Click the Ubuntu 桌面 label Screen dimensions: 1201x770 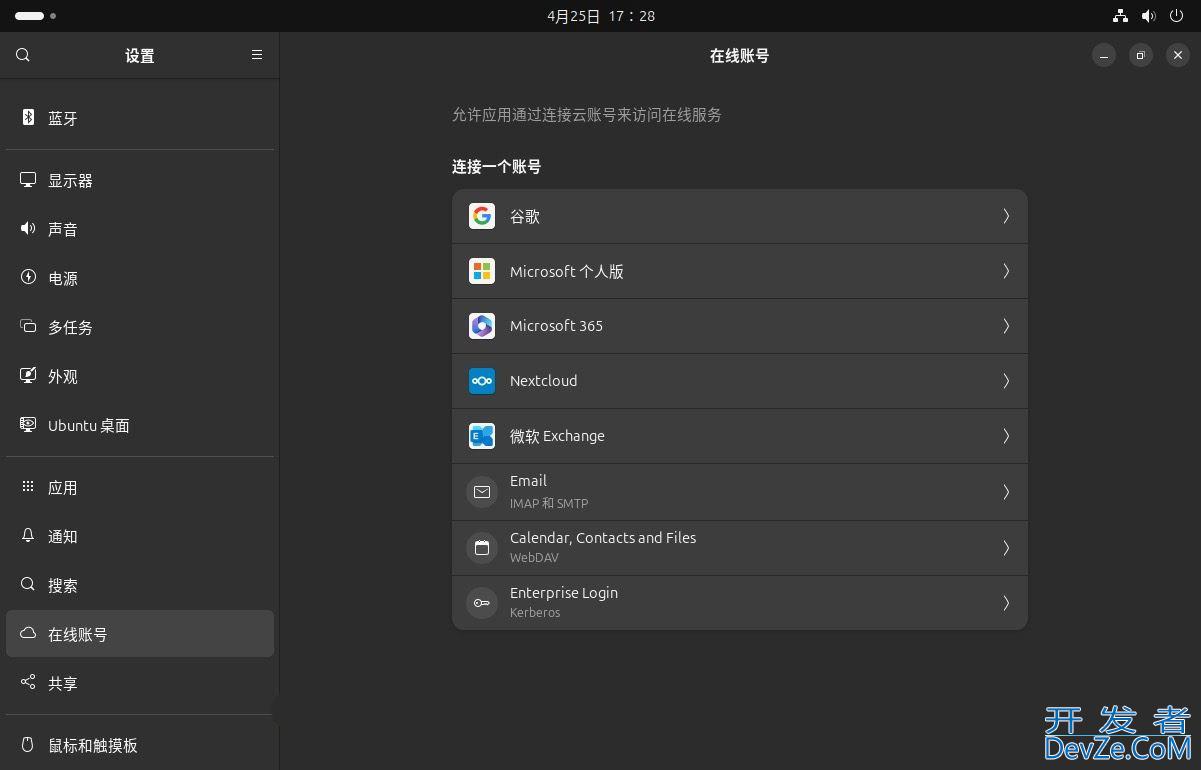coord(89,426)
